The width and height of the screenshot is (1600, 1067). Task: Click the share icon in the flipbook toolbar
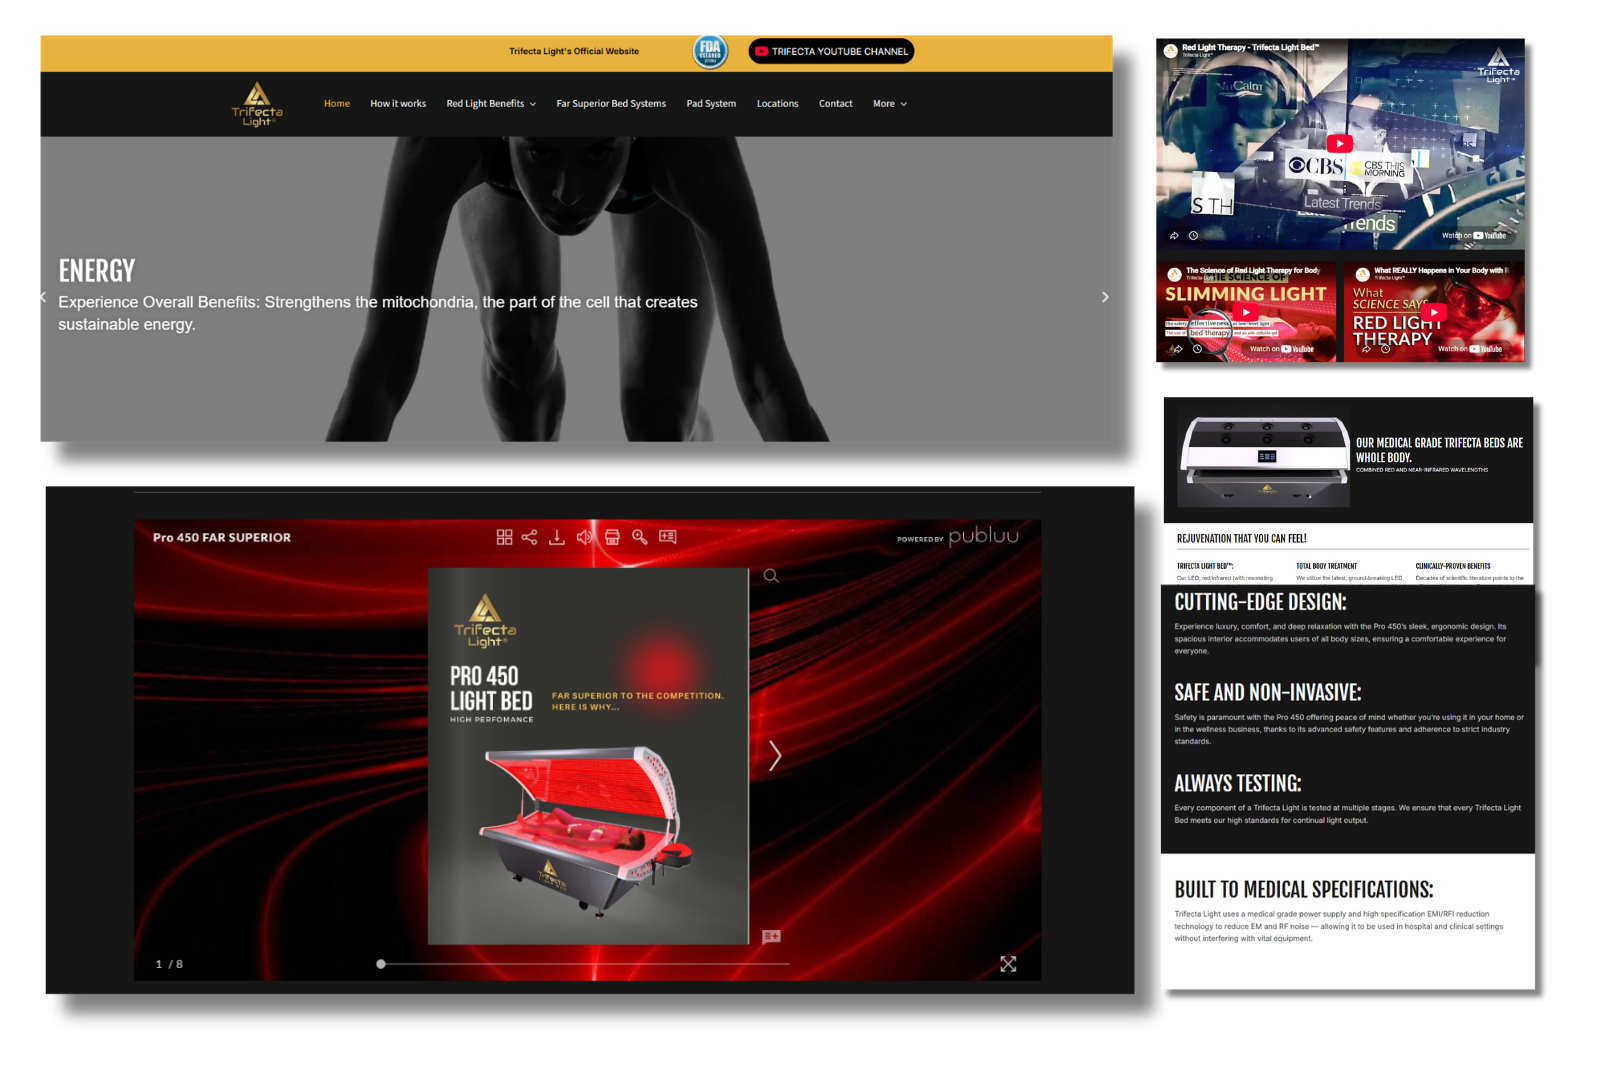click(529, 537)
